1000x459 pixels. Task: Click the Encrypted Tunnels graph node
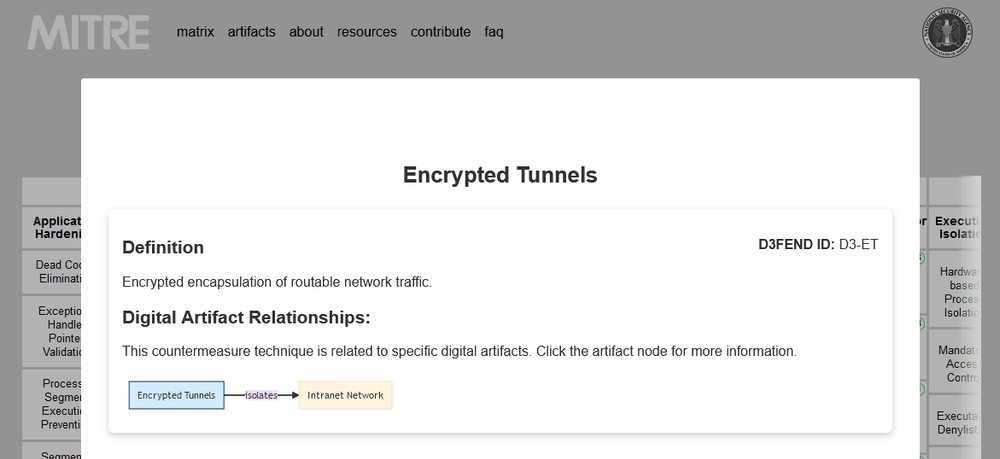pos(176,395)
